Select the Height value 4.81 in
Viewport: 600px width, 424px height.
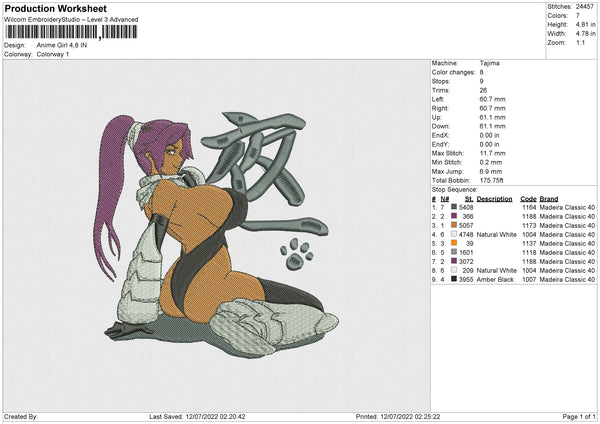[585, 24]
